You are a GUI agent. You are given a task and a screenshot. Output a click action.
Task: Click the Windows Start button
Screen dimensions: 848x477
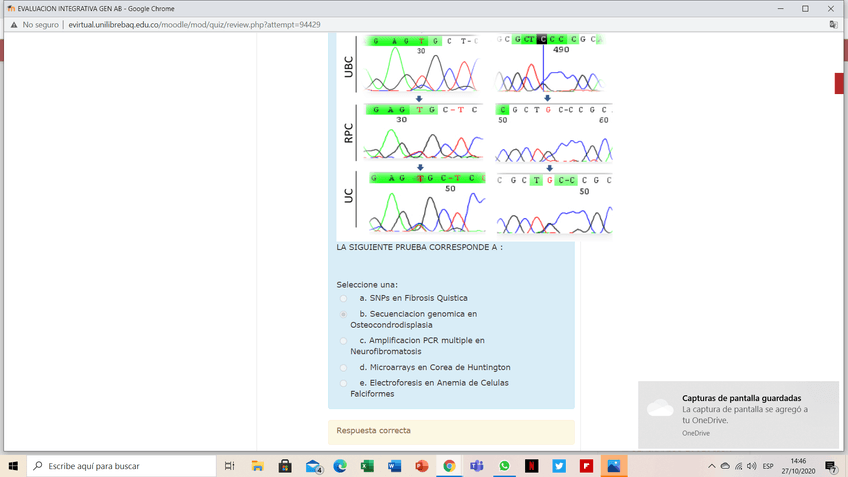coord(13,466)
